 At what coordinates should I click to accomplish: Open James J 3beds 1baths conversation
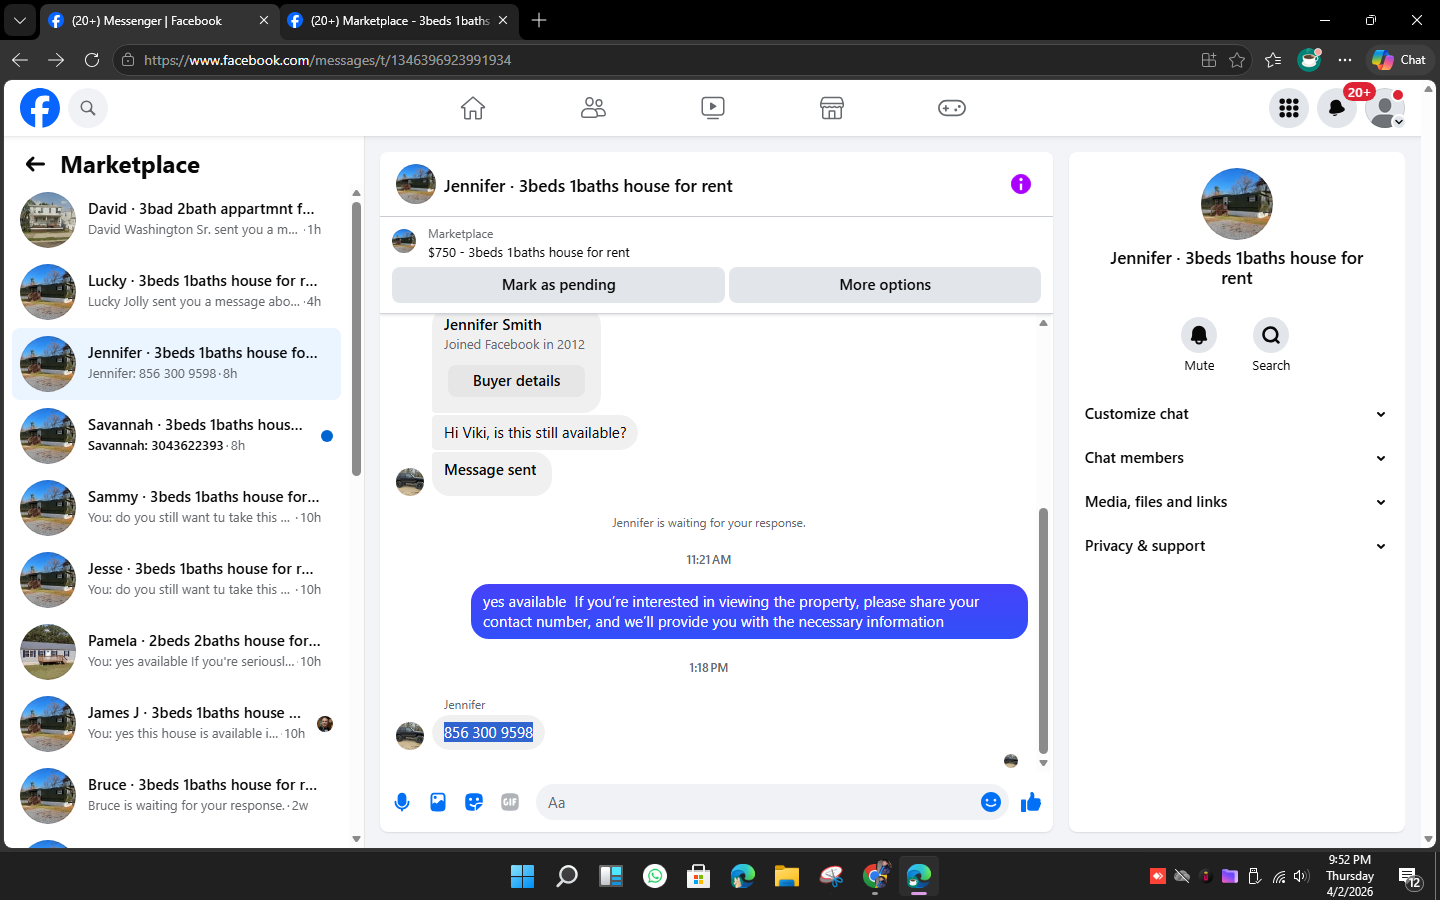(x=176, y=724)
